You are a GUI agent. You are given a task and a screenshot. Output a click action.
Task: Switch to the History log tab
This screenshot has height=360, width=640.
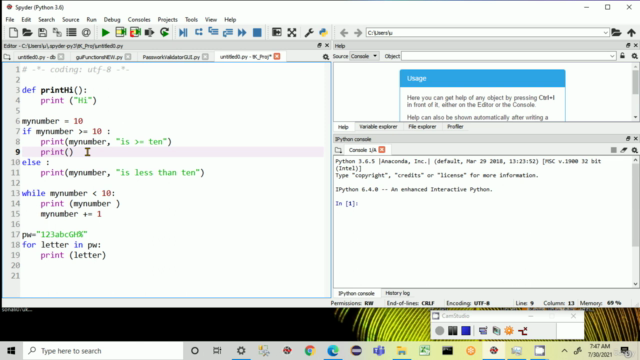(397, 293)
